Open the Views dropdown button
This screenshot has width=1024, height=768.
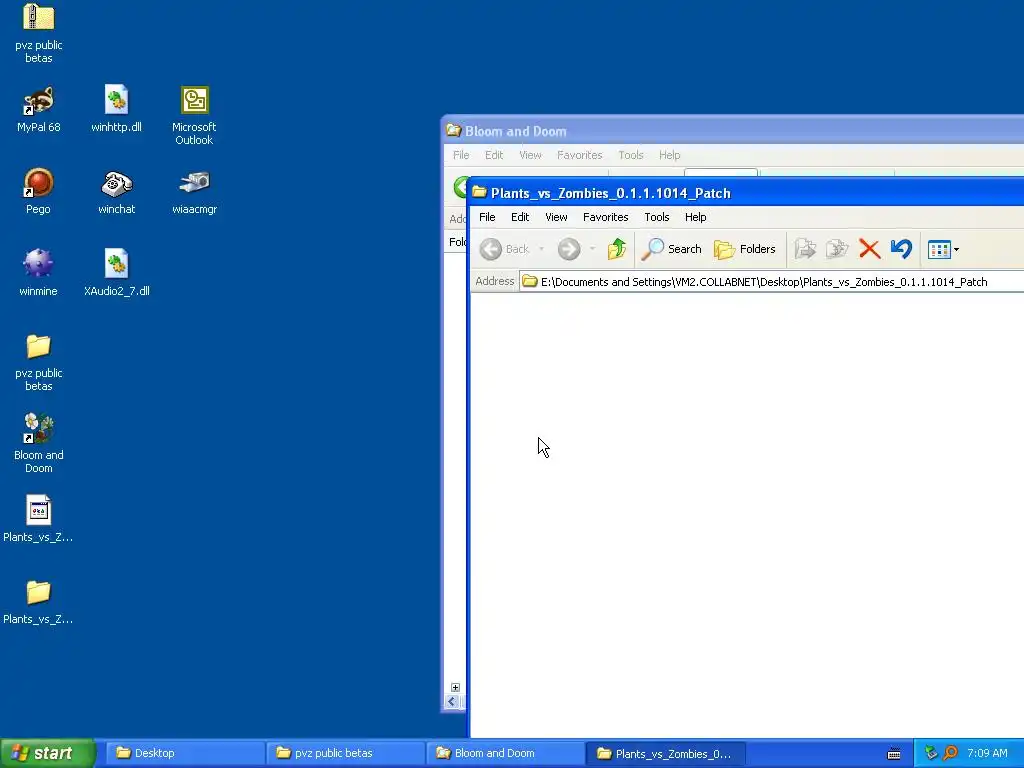point(944,249)
